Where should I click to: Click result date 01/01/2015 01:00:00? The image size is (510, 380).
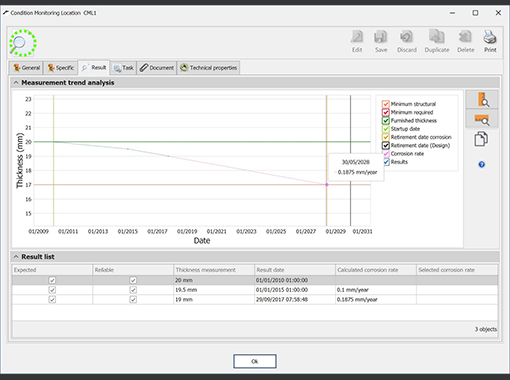[x=295, y=290]
